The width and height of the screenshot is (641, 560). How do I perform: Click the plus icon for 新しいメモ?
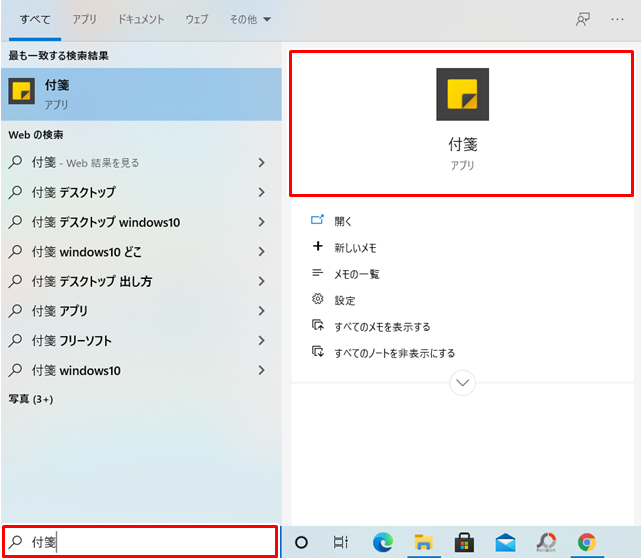click(318, 246)
